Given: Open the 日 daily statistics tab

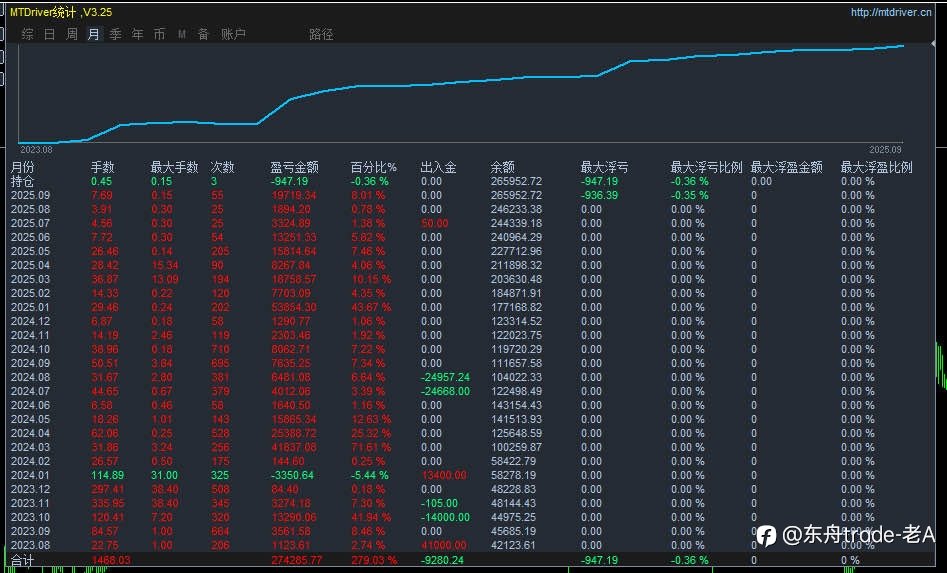Looking at the screenshot, I should point(50,34).
